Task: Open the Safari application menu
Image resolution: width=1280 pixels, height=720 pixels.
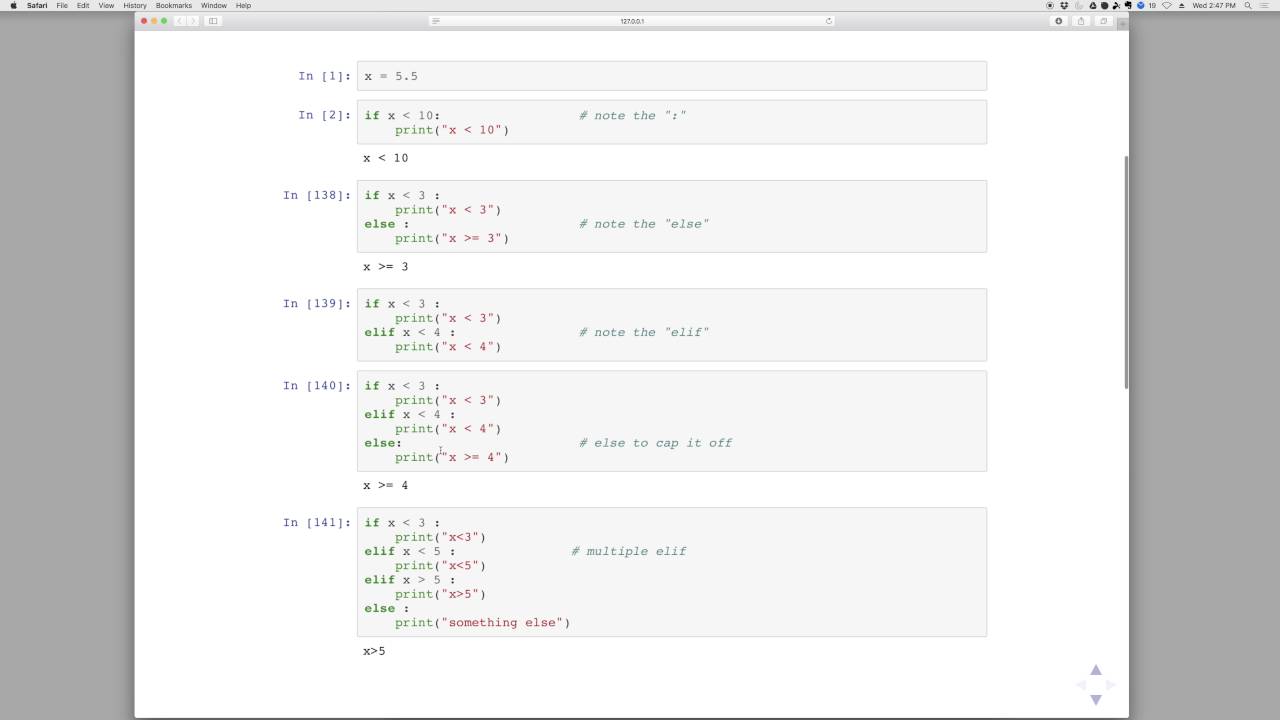Action: [37, 5]
